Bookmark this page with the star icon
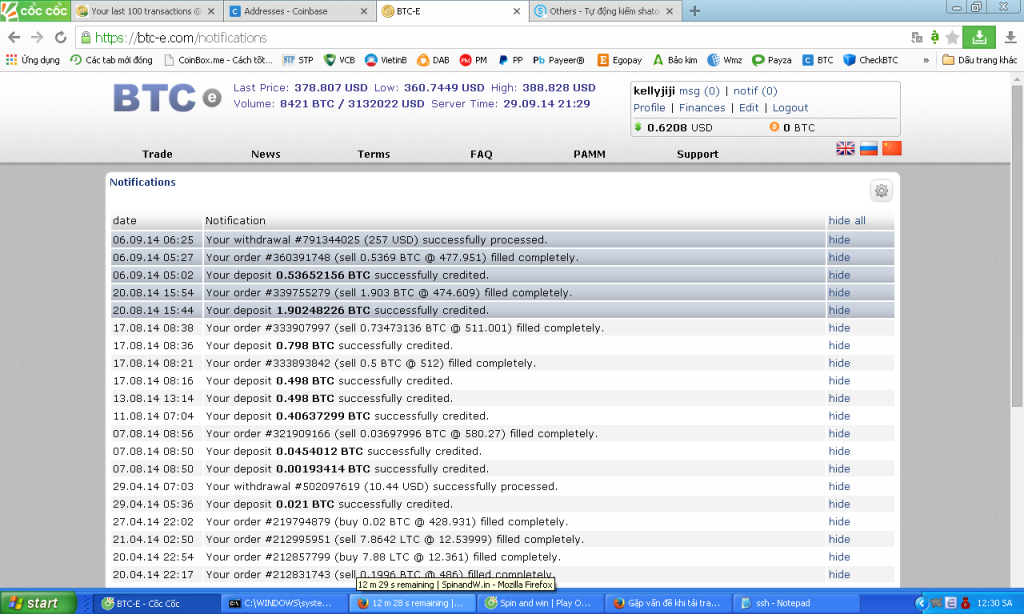1024x614 pixels. click(952, 38)
